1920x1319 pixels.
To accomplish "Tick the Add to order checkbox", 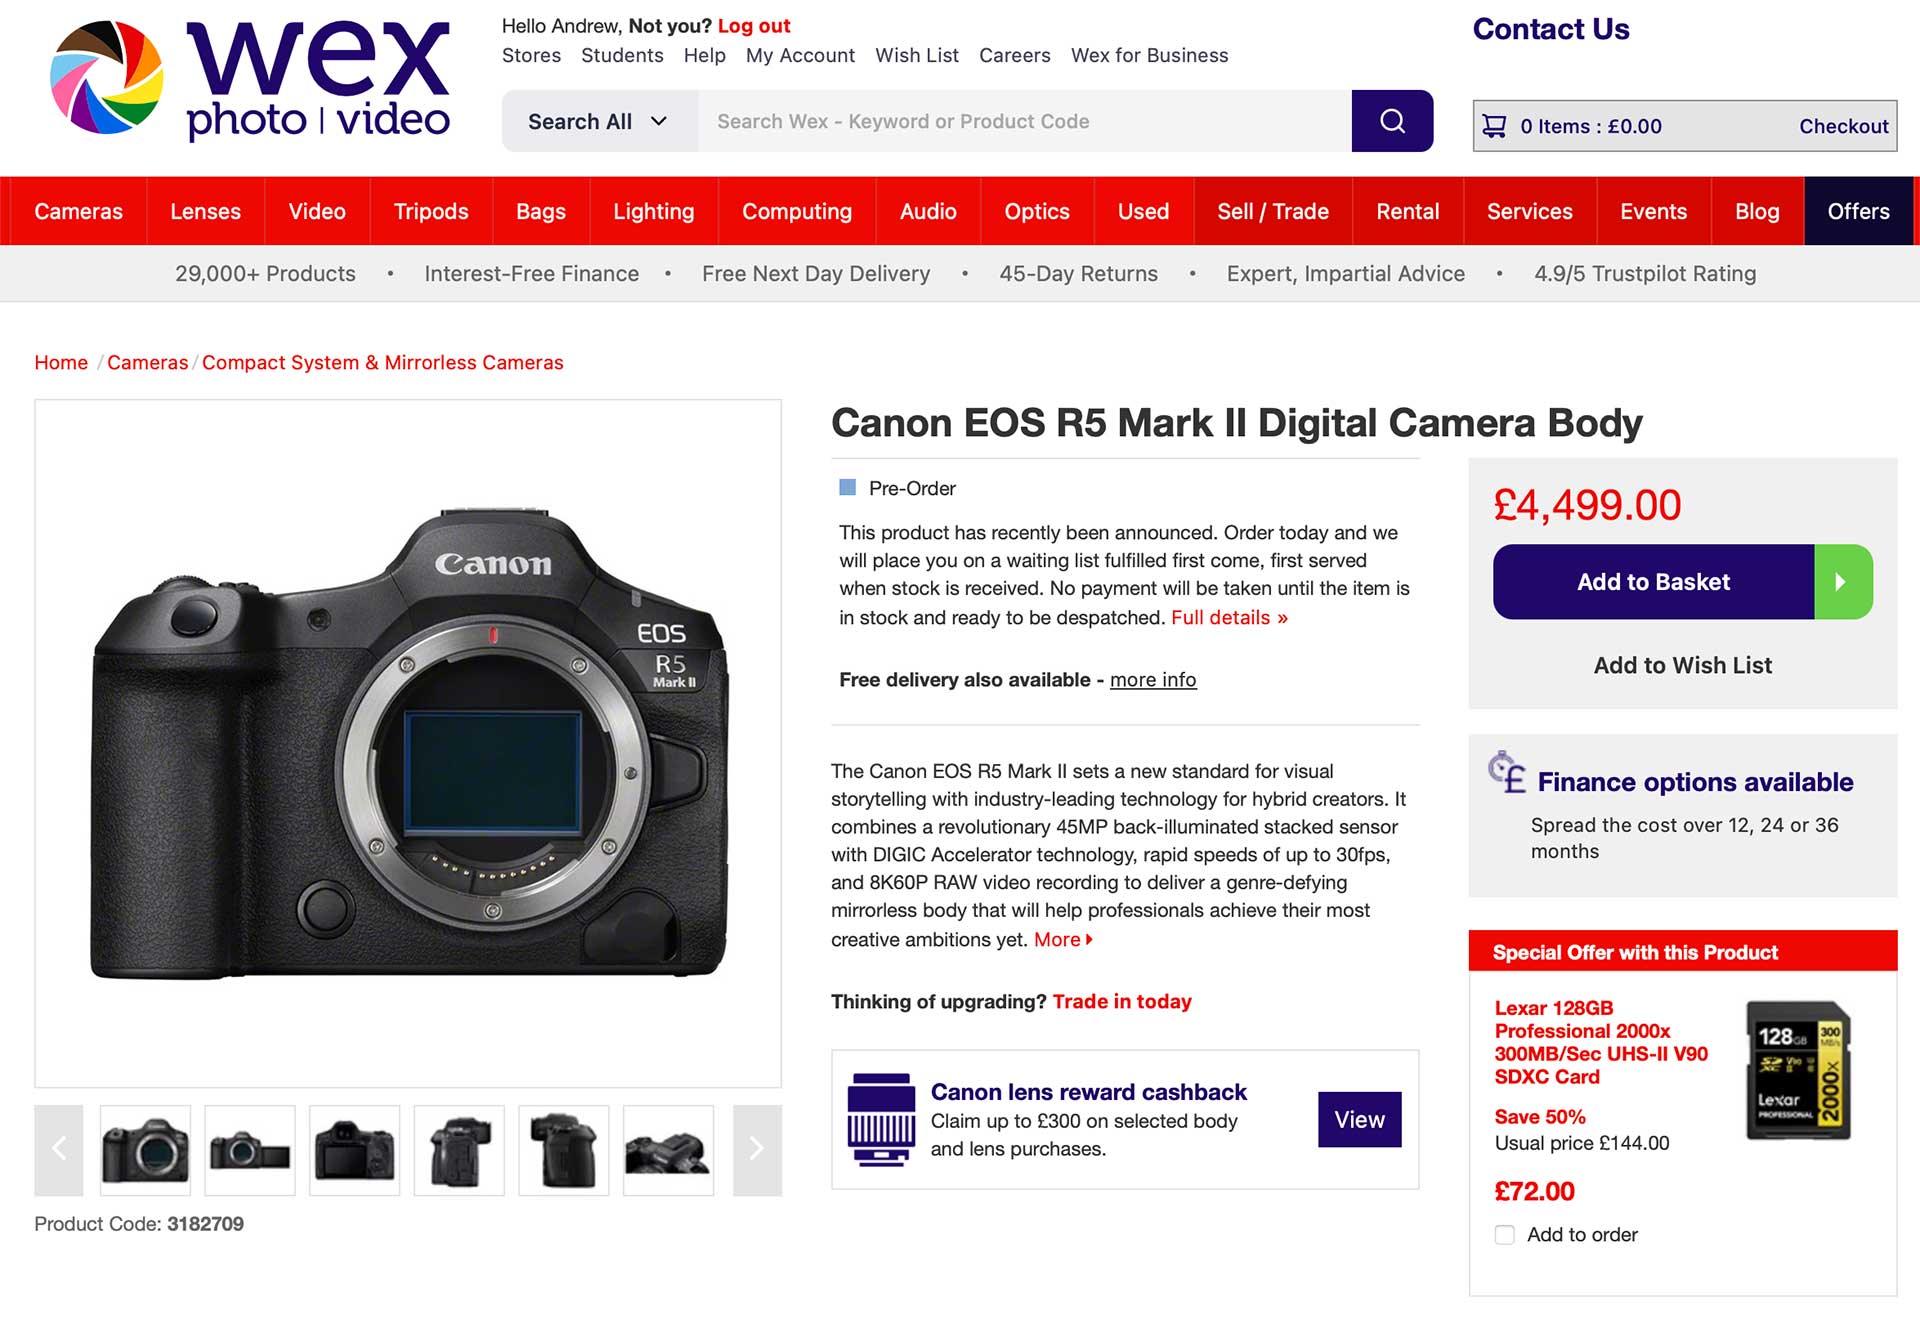I will coord(1505,1235).
